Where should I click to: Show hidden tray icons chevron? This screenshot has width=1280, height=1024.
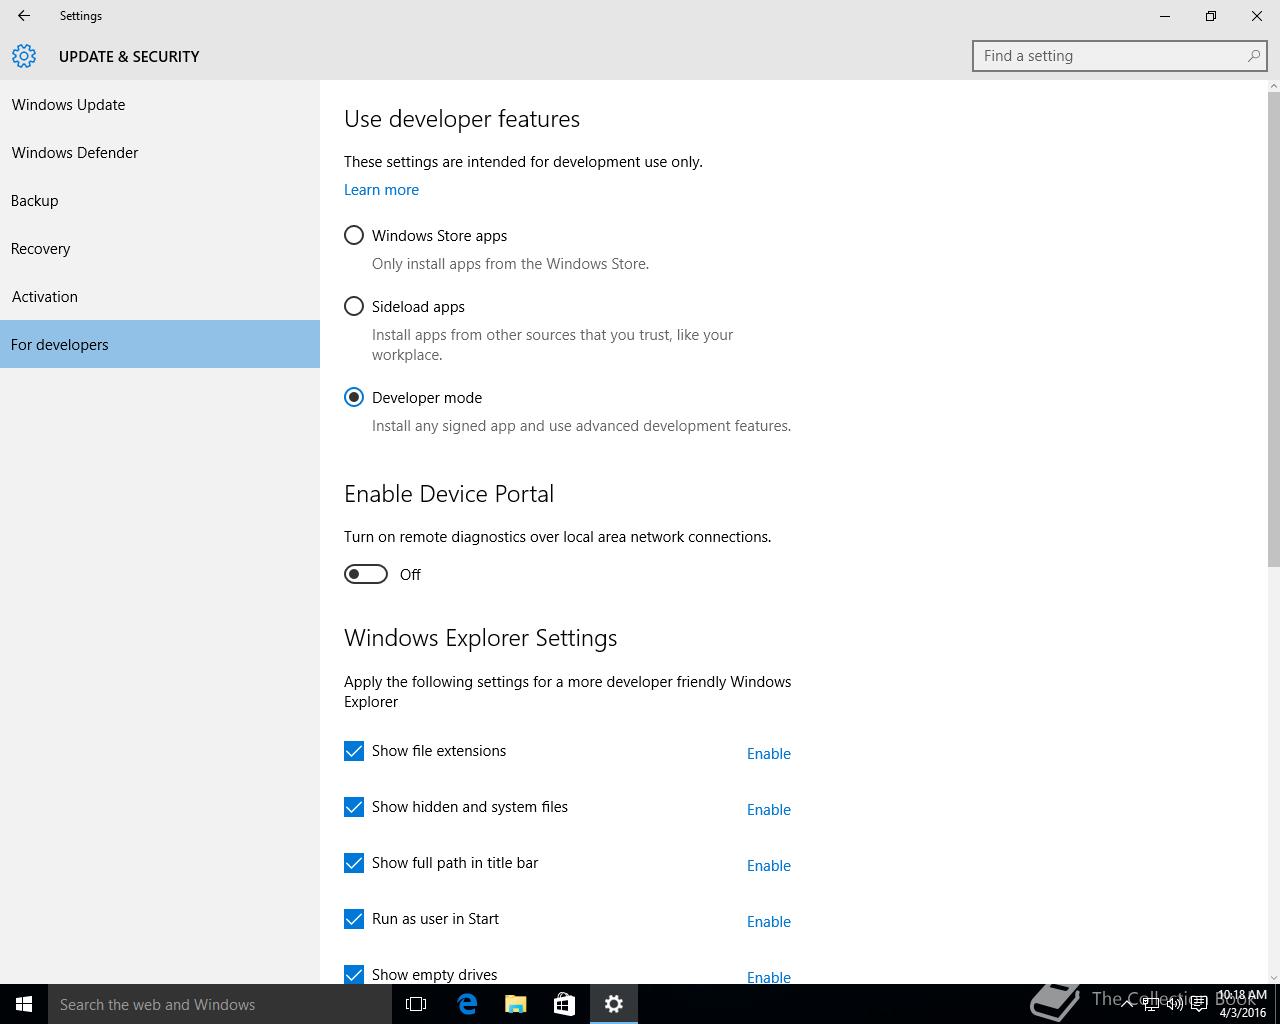point(1127,1004)
